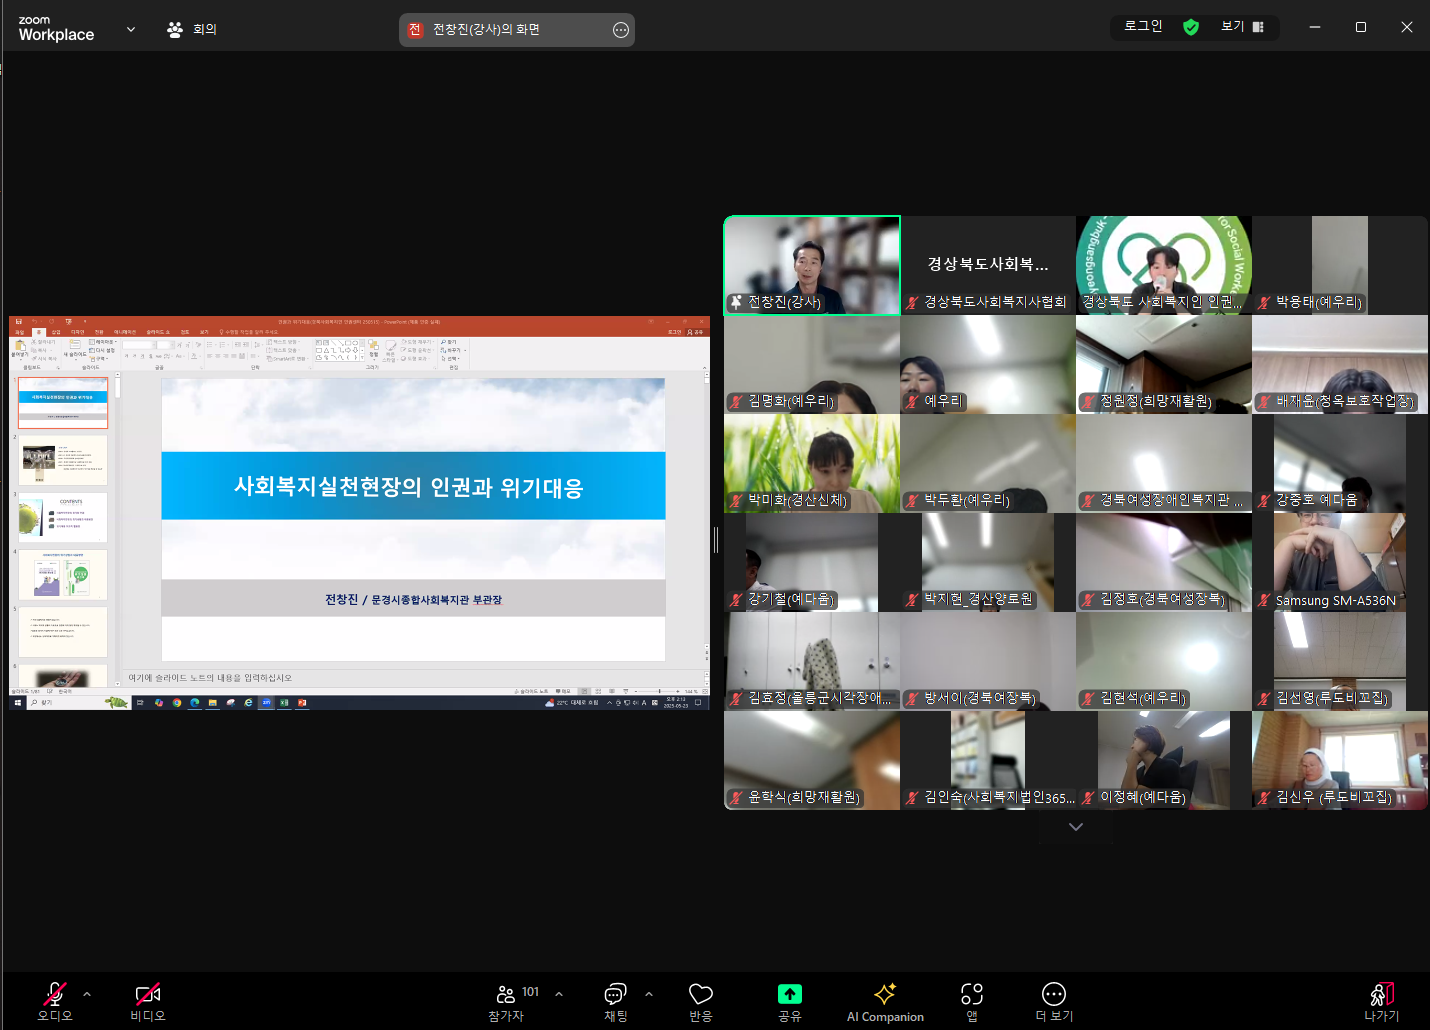Expand participants options arrow beside 101
This screenshot has width=1430, height=1030.
[x=559, y=994]
